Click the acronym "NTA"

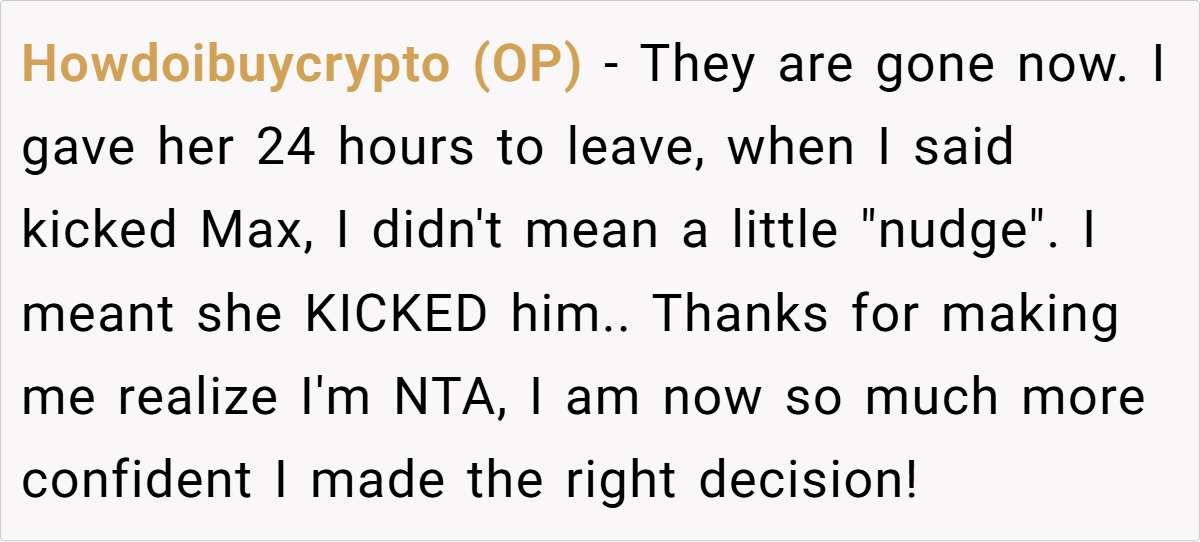[x=454, y=398]
